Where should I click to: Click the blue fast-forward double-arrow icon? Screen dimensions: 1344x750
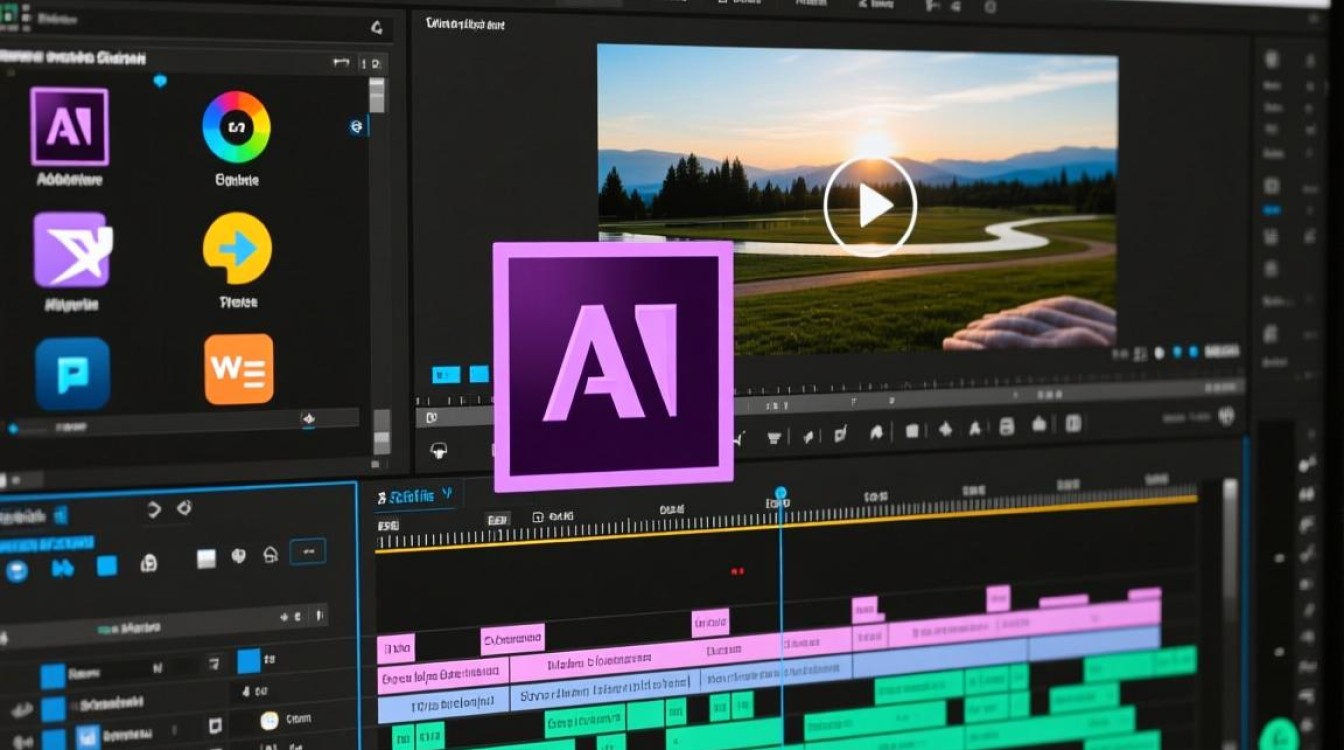(63, 568)
